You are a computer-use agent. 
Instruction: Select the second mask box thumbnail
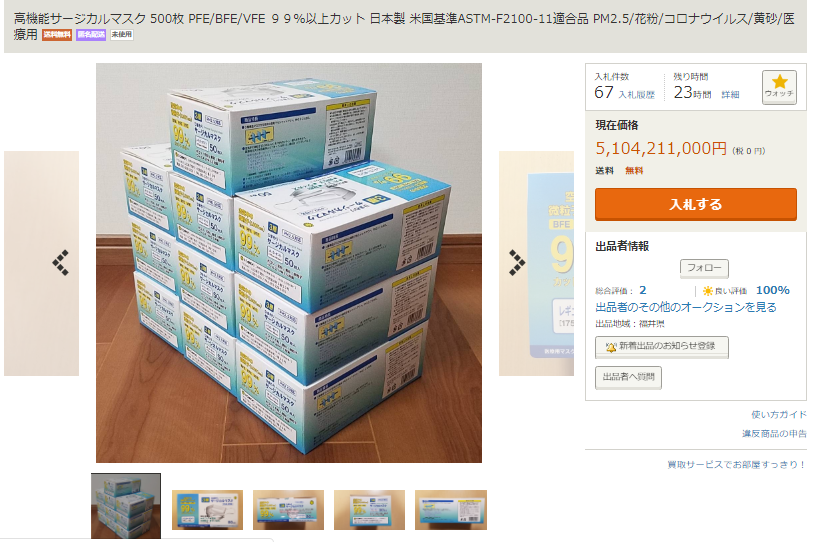click(207, 510)
